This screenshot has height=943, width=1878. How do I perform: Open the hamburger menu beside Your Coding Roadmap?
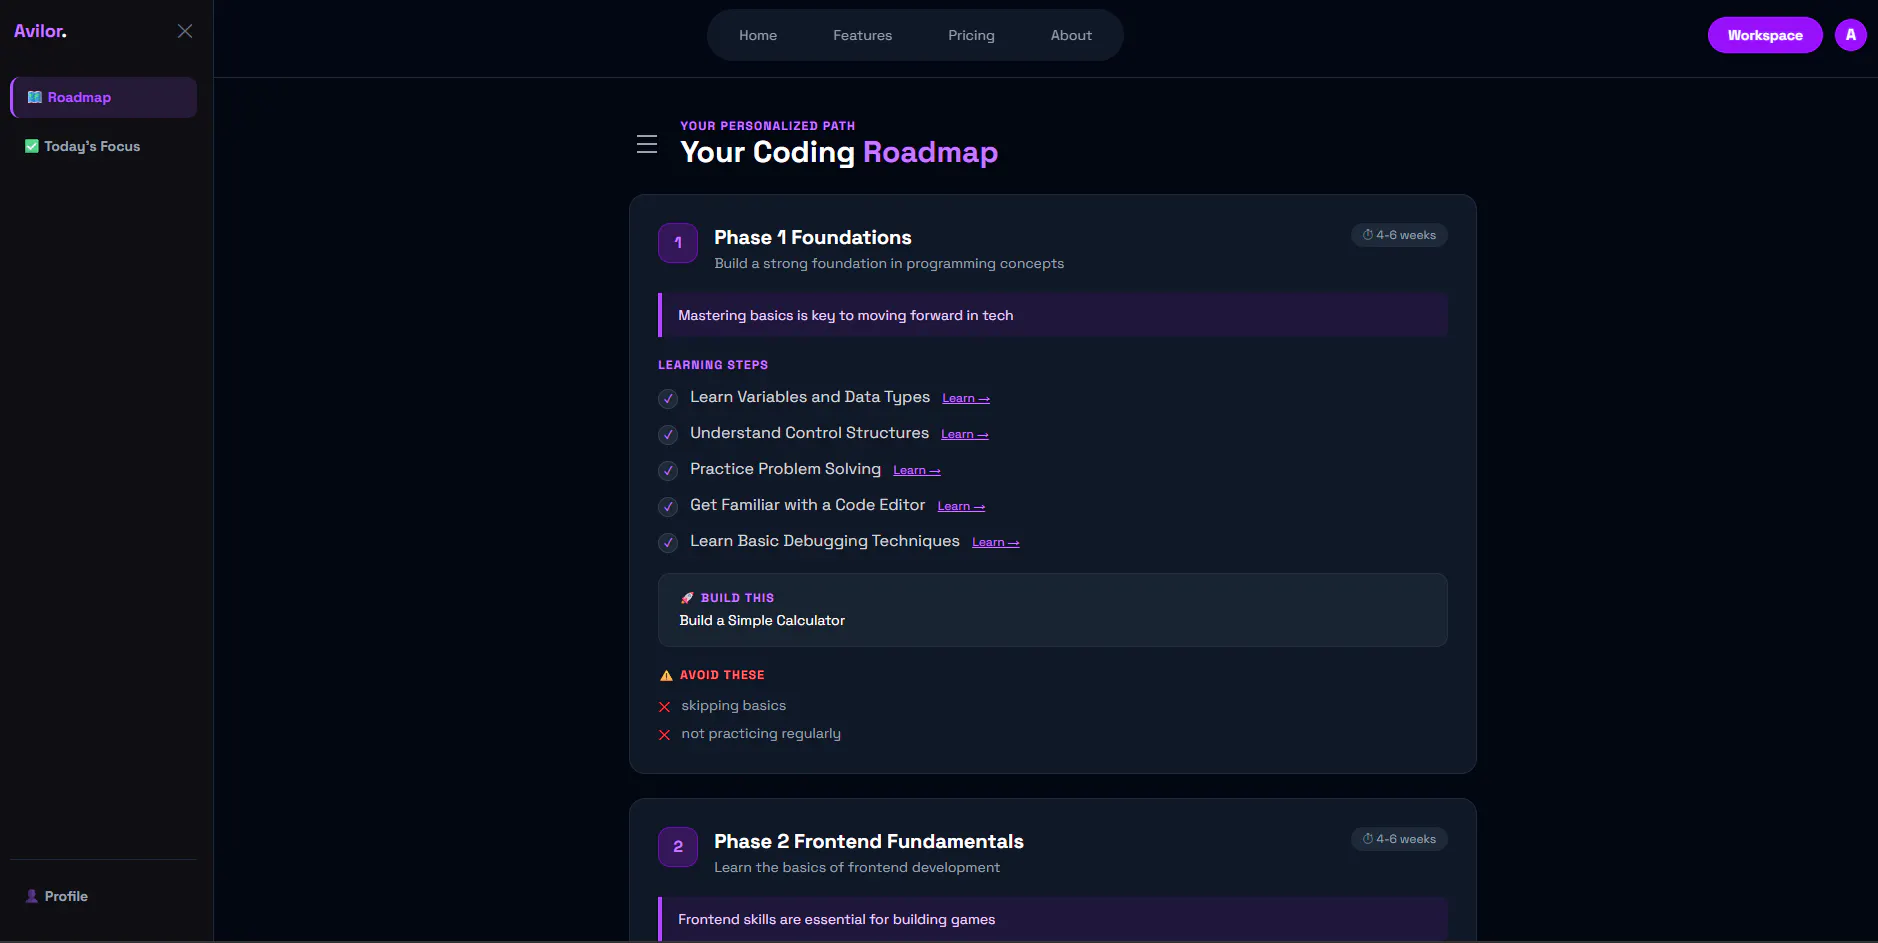point(647,144)
